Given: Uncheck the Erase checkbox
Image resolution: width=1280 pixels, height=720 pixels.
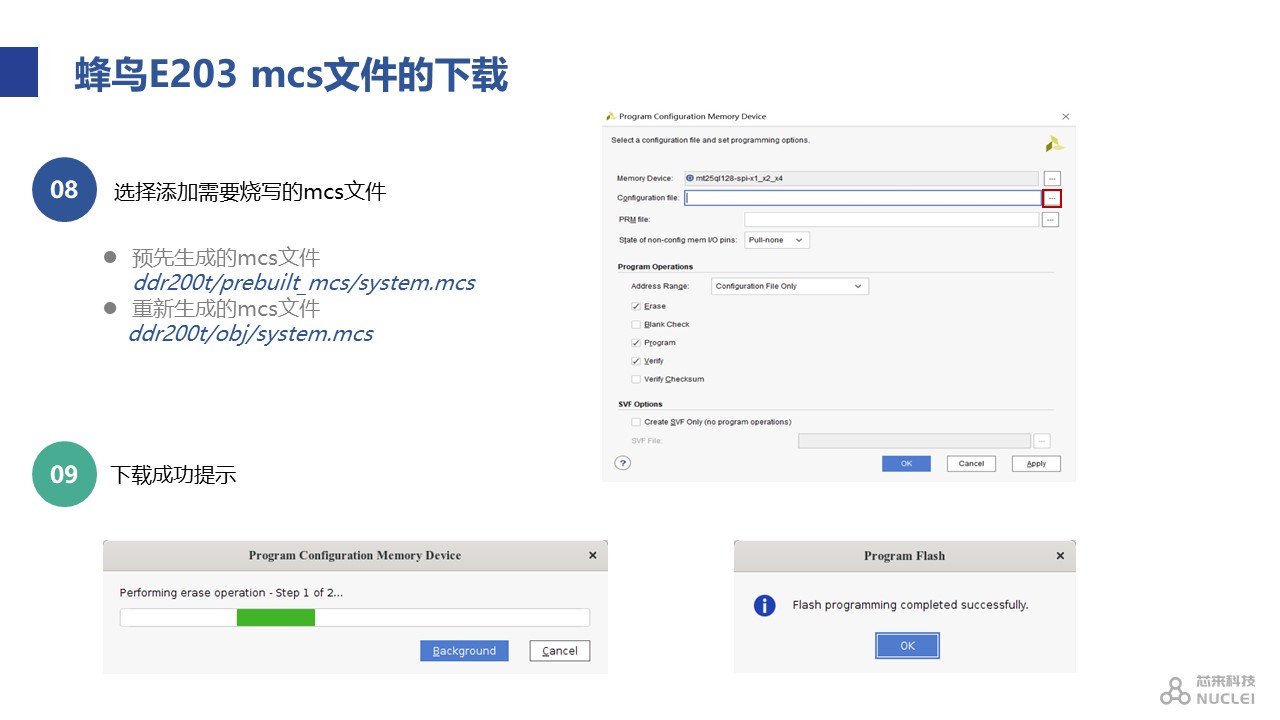Looking at the screenshot, I should tap(636, 306).
